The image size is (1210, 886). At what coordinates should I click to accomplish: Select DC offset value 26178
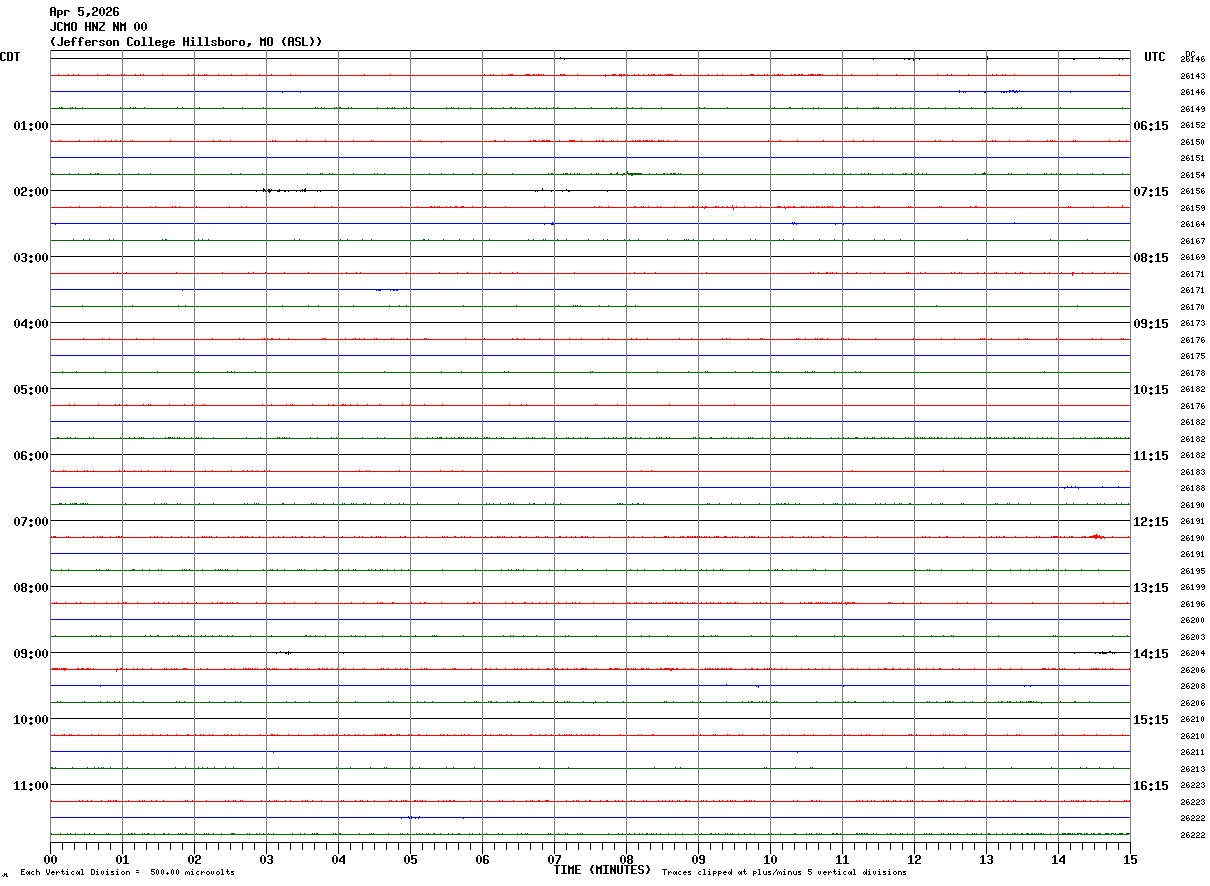click(x=1192, y=373)
